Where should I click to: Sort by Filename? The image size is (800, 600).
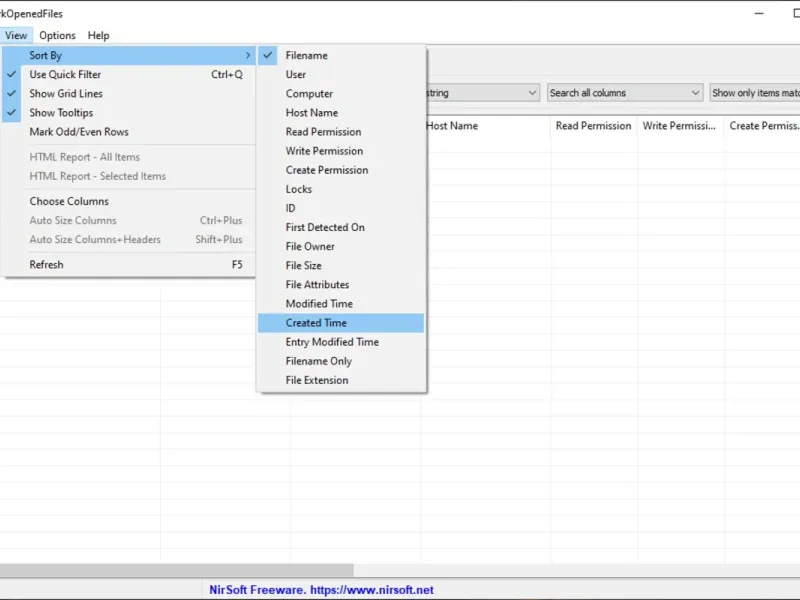coord(341,56)
